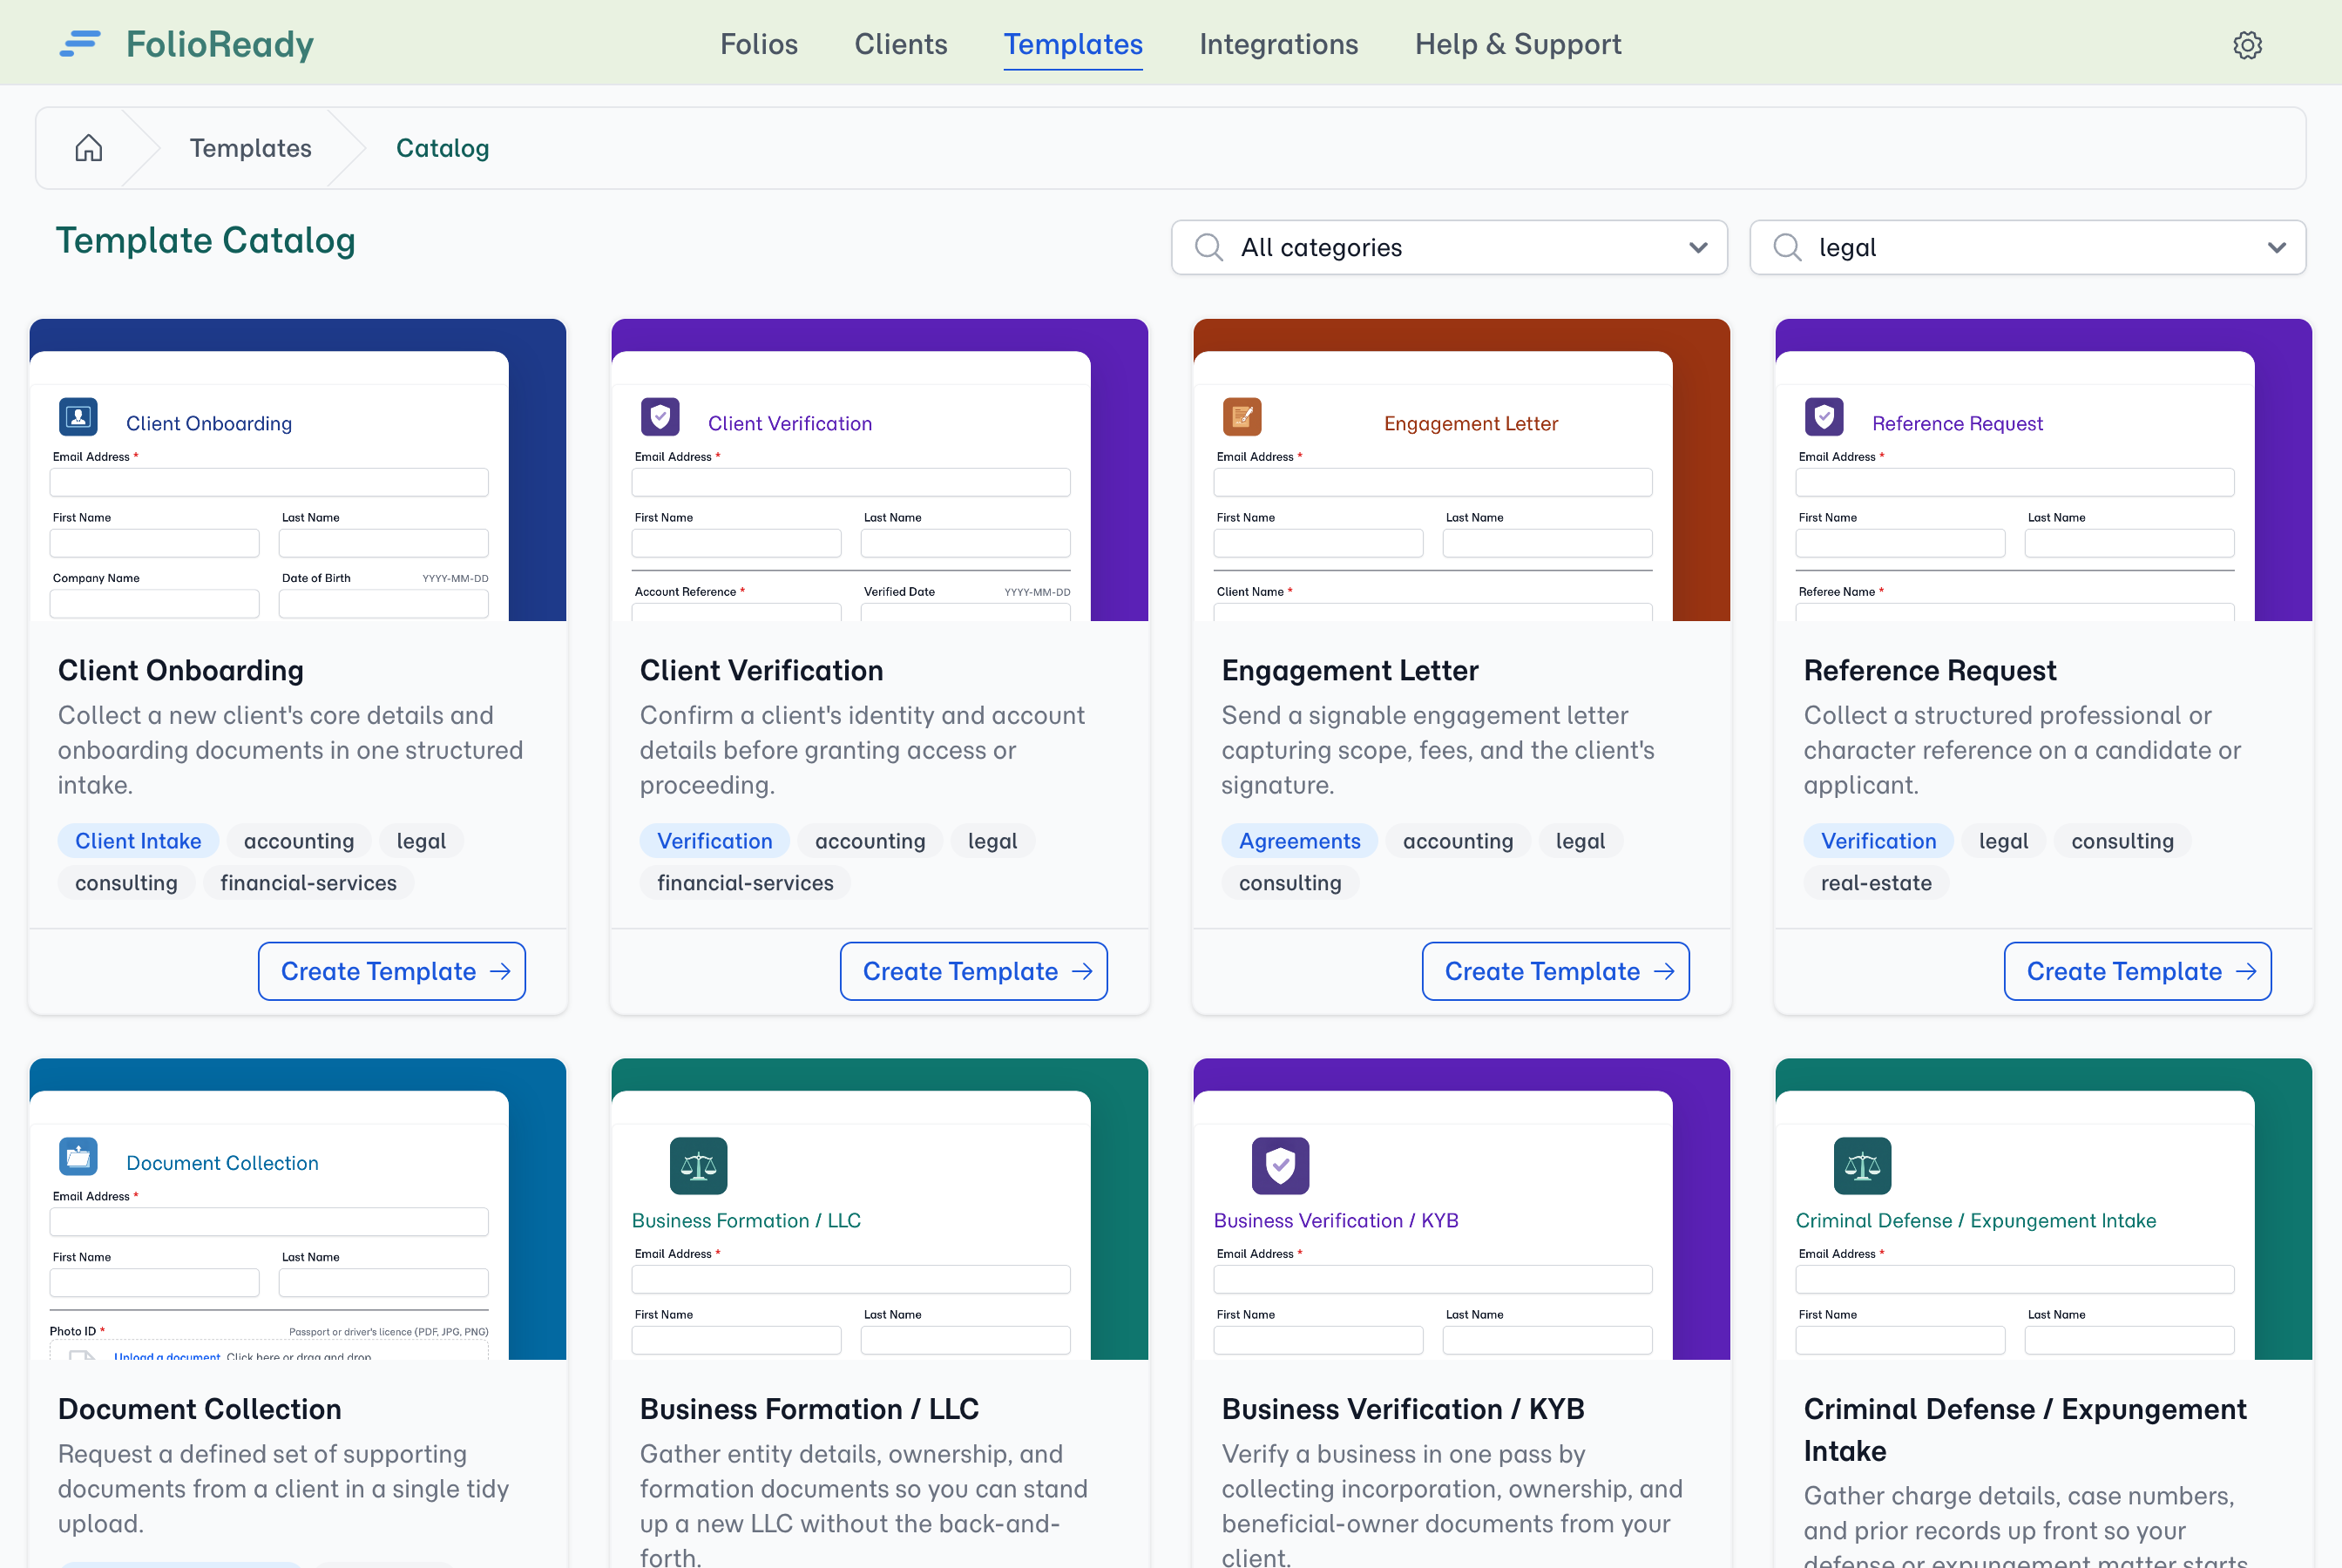Viewport: 2342px width, 1568px height.
Task: Click legal tag on Client Onboarding card
Action: coord(421,841)
